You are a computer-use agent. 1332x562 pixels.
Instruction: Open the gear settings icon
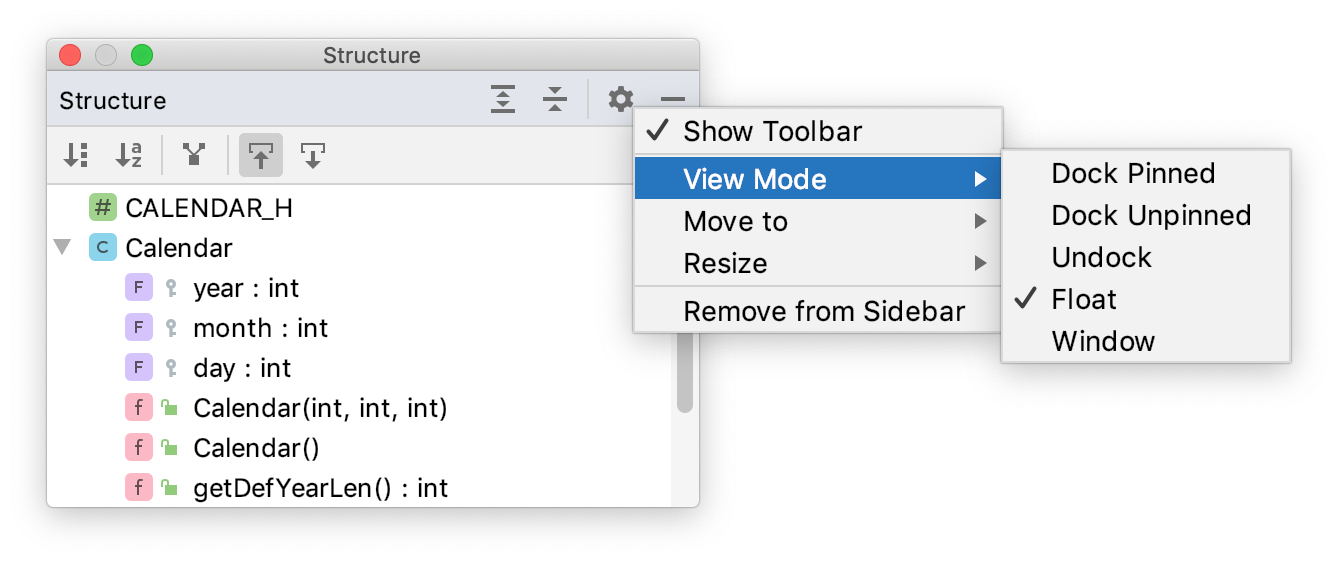pos(621,99)
